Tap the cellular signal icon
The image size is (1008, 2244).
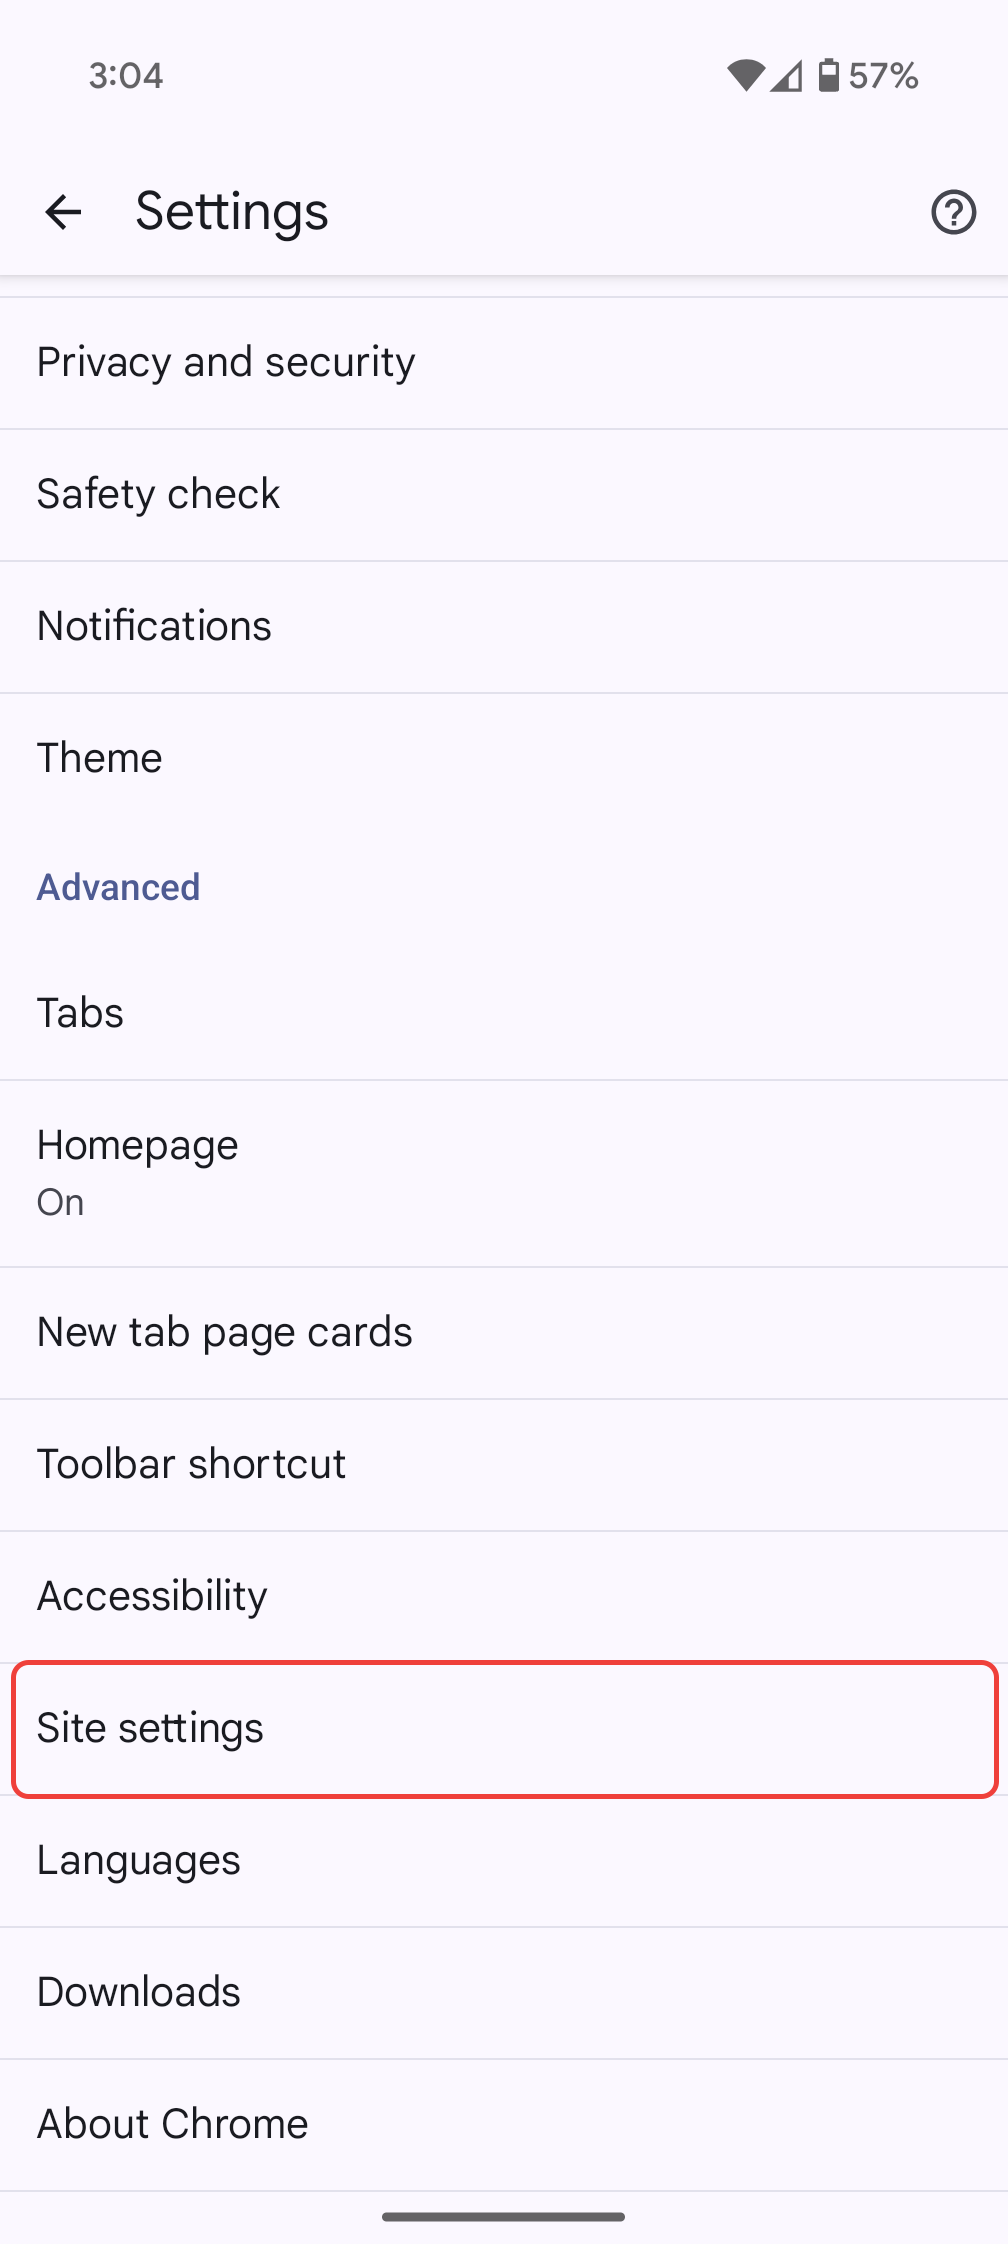787,76
